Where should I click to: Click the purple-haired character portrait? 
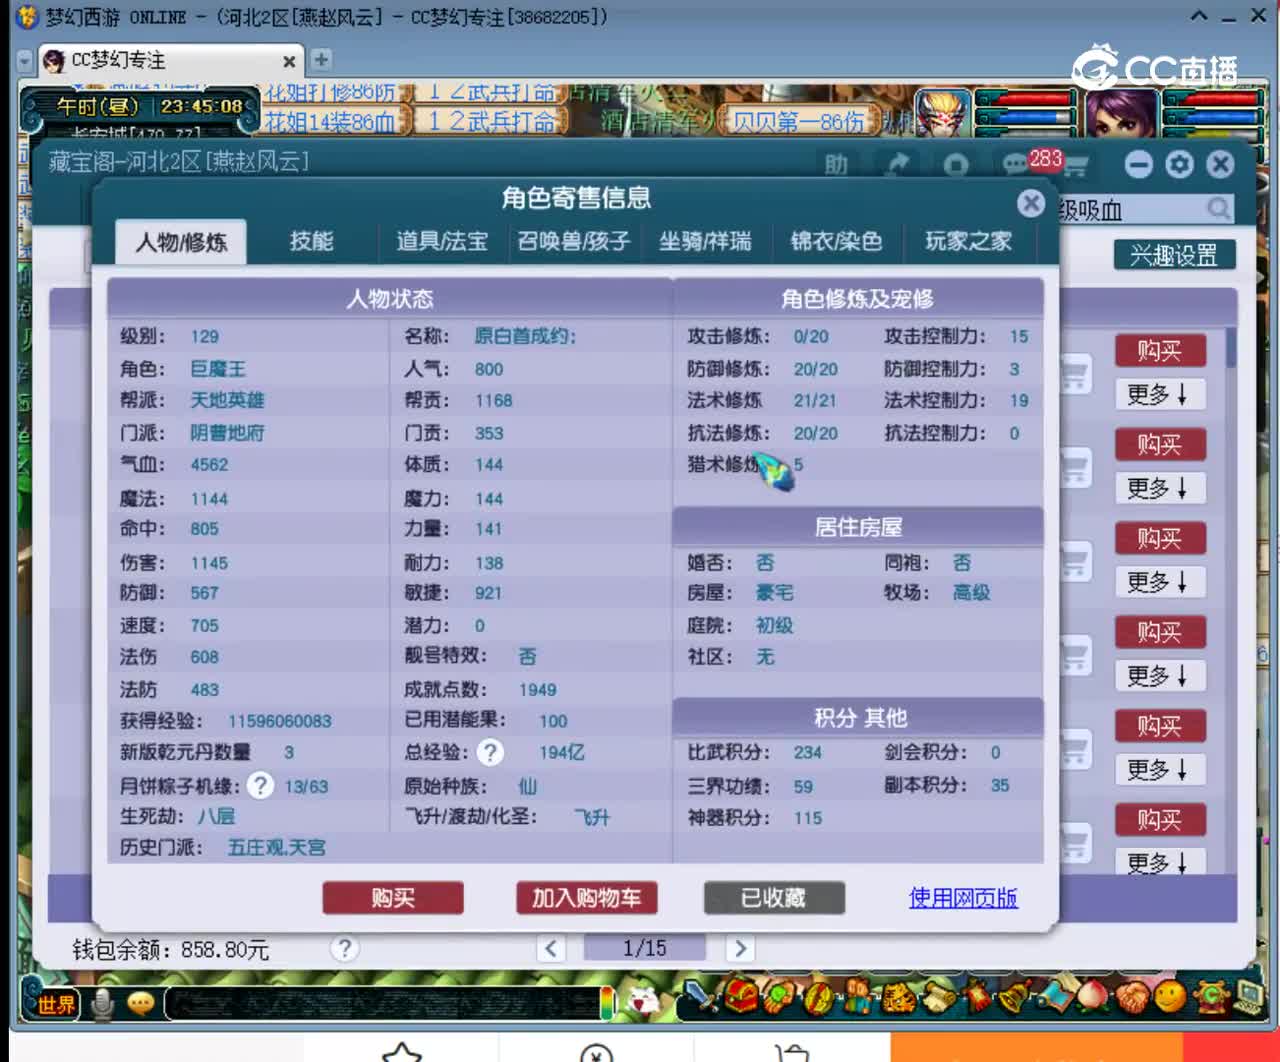(x=1121, y=112)
